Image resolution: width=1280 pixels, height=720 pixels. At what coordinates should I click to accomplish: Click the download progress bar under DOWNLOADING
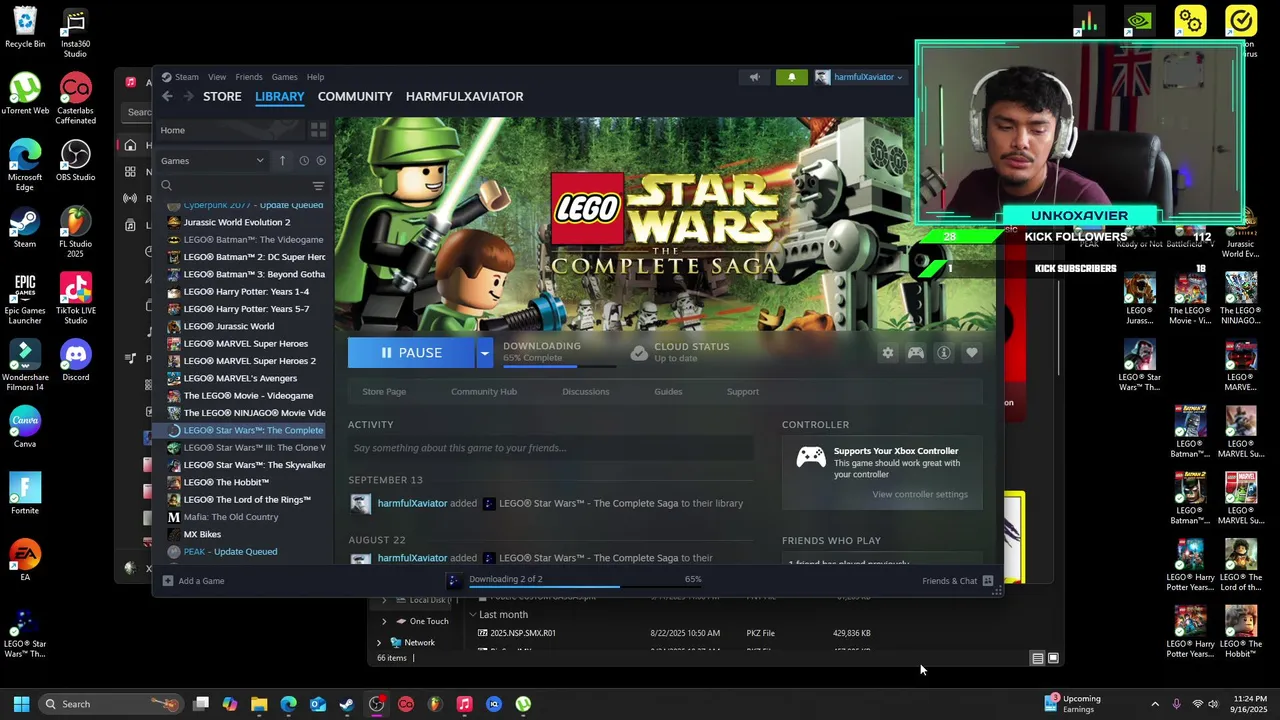point(559,366)
